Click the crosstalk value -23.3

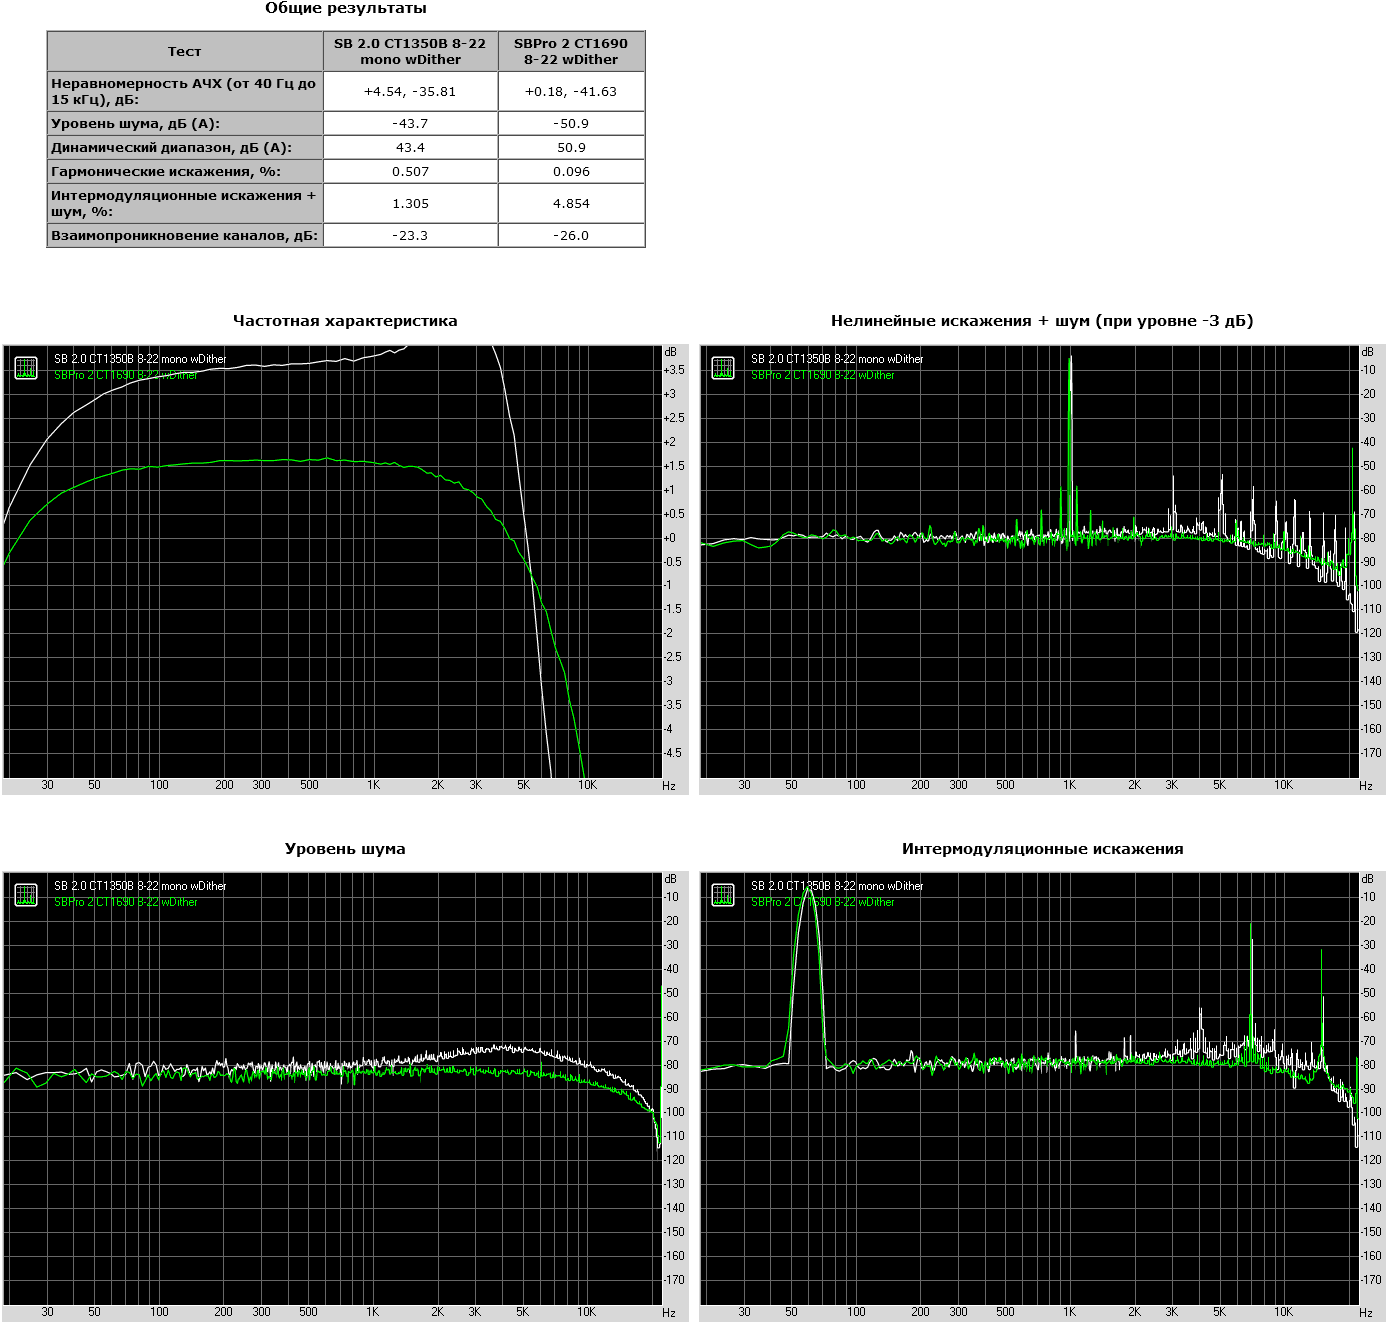pos(410,235)
